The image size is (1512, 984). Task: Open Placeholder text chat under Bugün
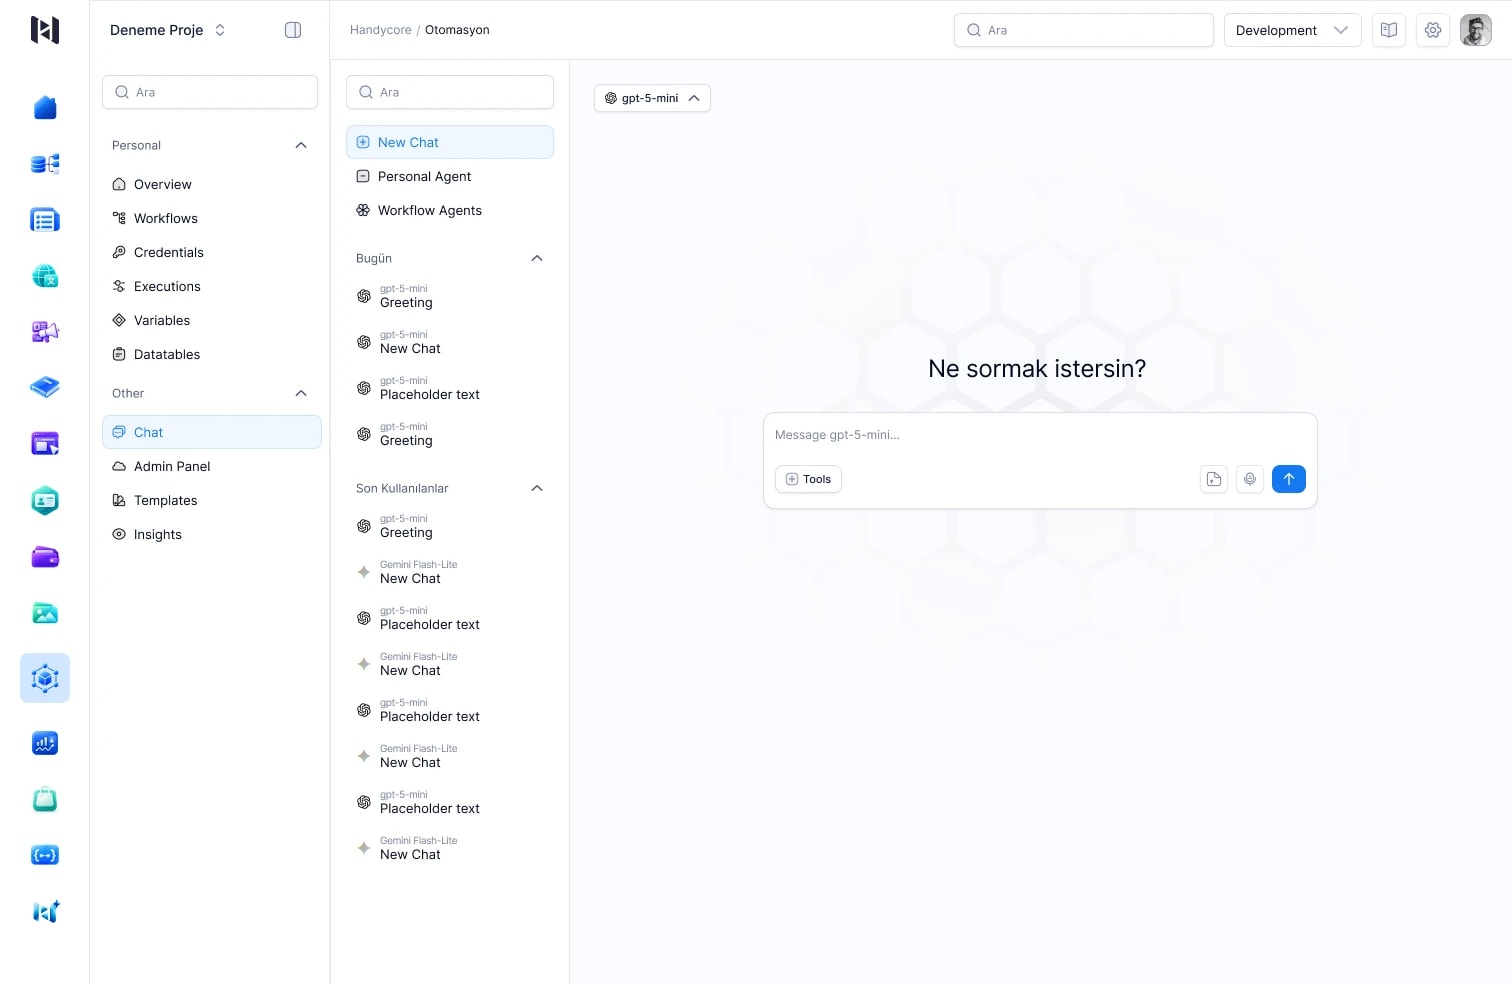450,388
